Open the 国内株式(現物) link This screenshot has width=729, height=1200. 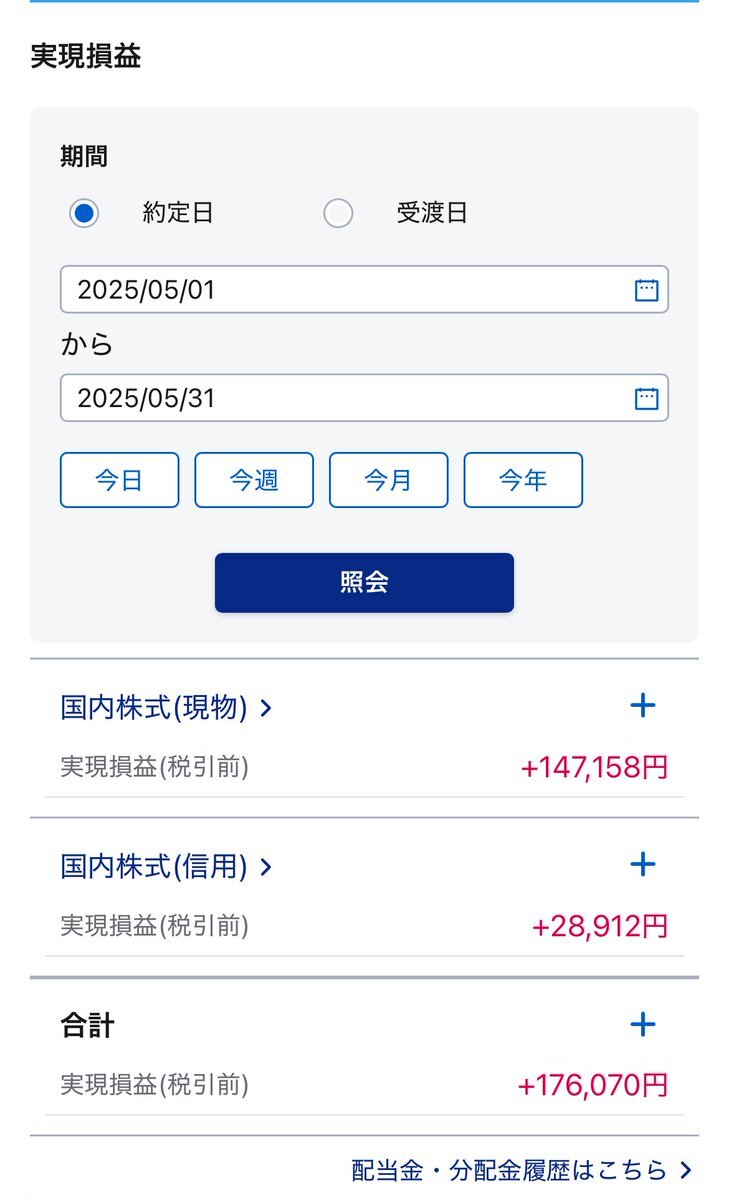(x=153, y=708)
